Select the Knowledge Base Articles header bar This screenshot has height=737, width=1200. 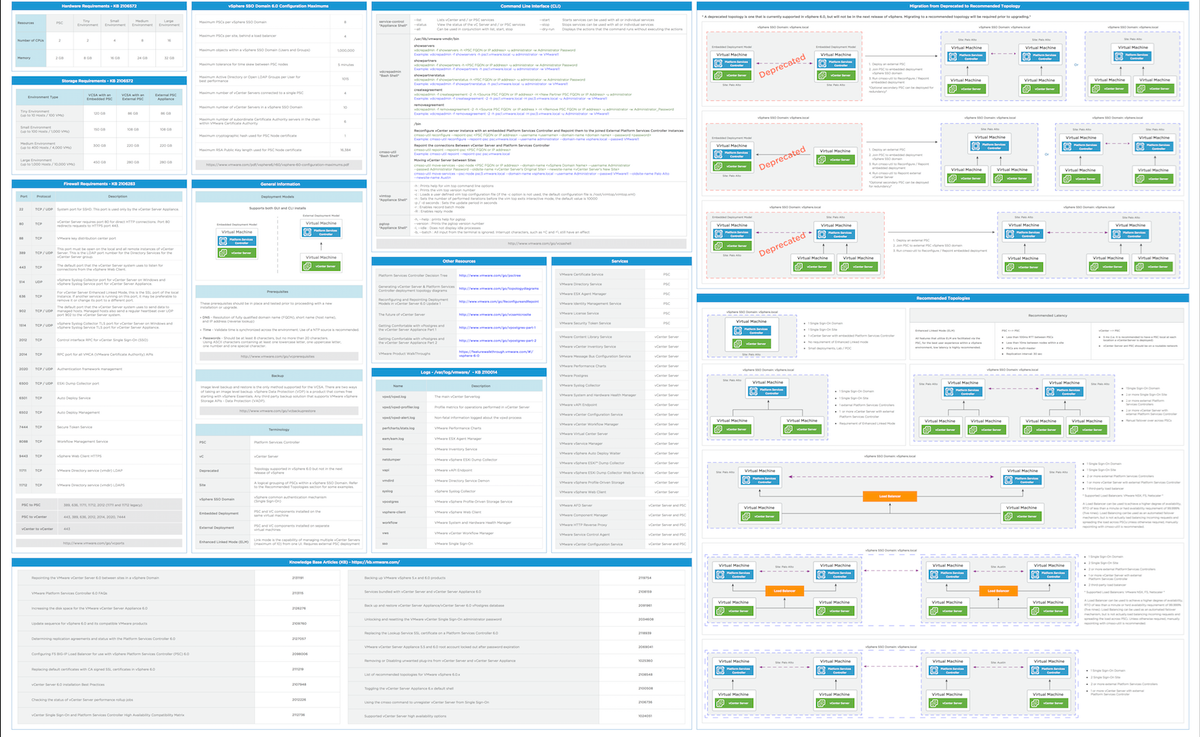point(347,563)
